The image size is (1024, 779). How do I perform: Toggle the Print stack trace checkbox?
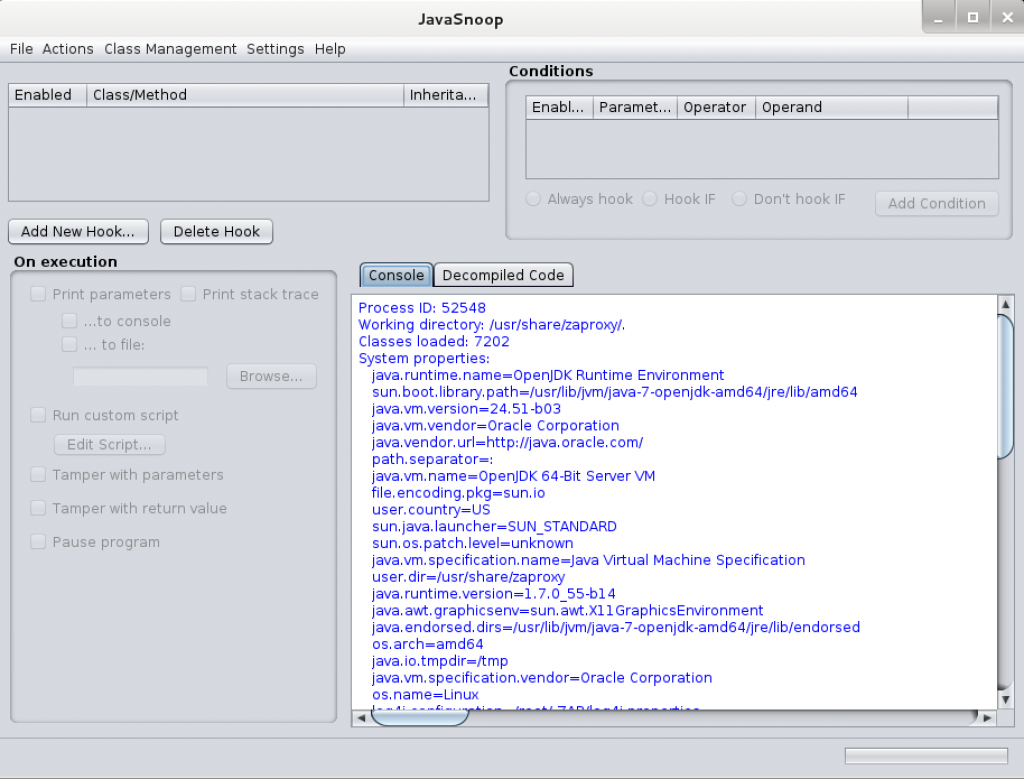(x=189, y=294)
